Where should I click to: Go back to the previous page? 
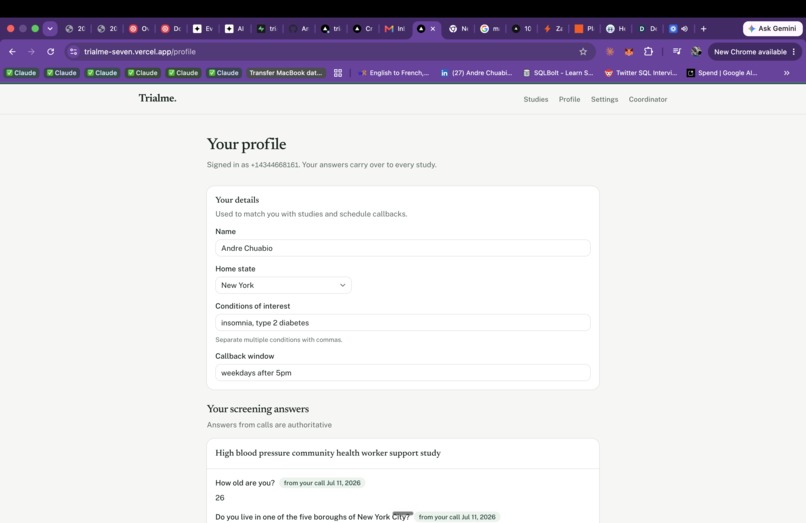[x=12, y=51]
